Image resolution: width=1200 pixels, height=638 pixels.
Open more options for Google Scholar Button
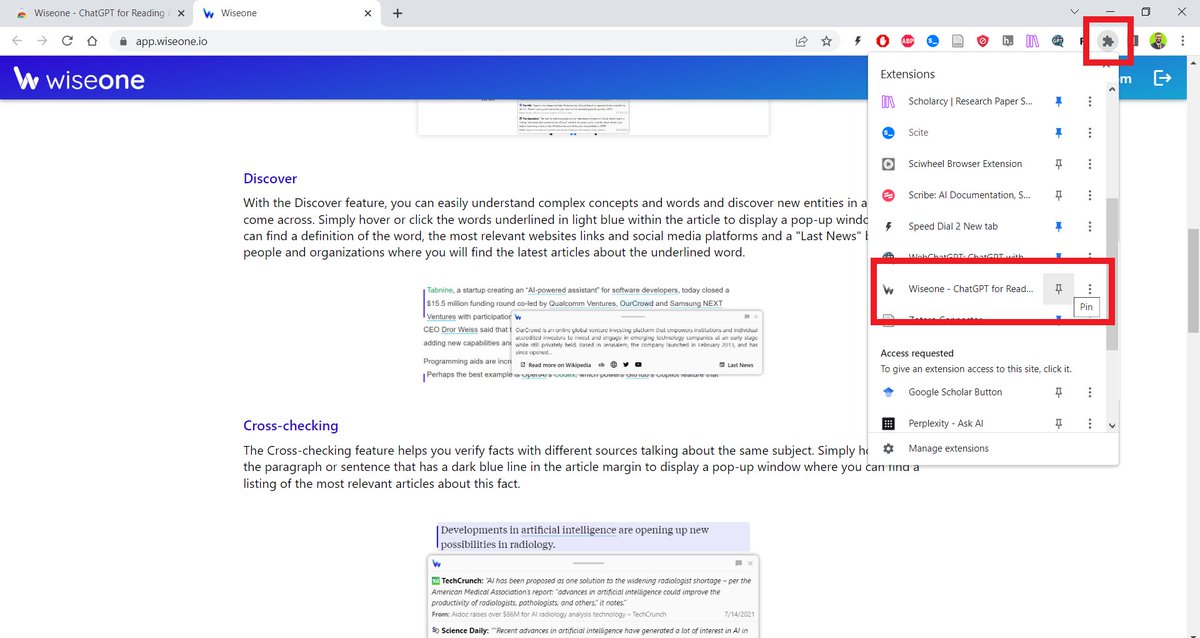pyautogui.click(x=1089, y=393)
